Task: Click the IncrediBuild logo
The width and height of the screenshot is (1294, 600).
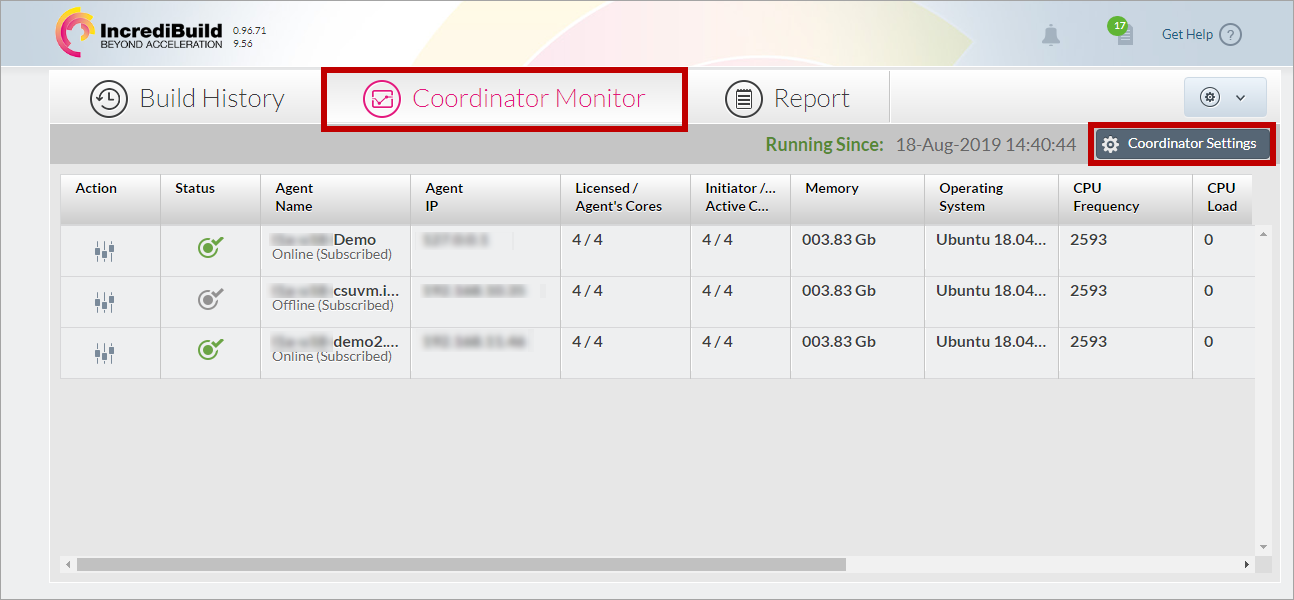Action: tap(140, 33)
